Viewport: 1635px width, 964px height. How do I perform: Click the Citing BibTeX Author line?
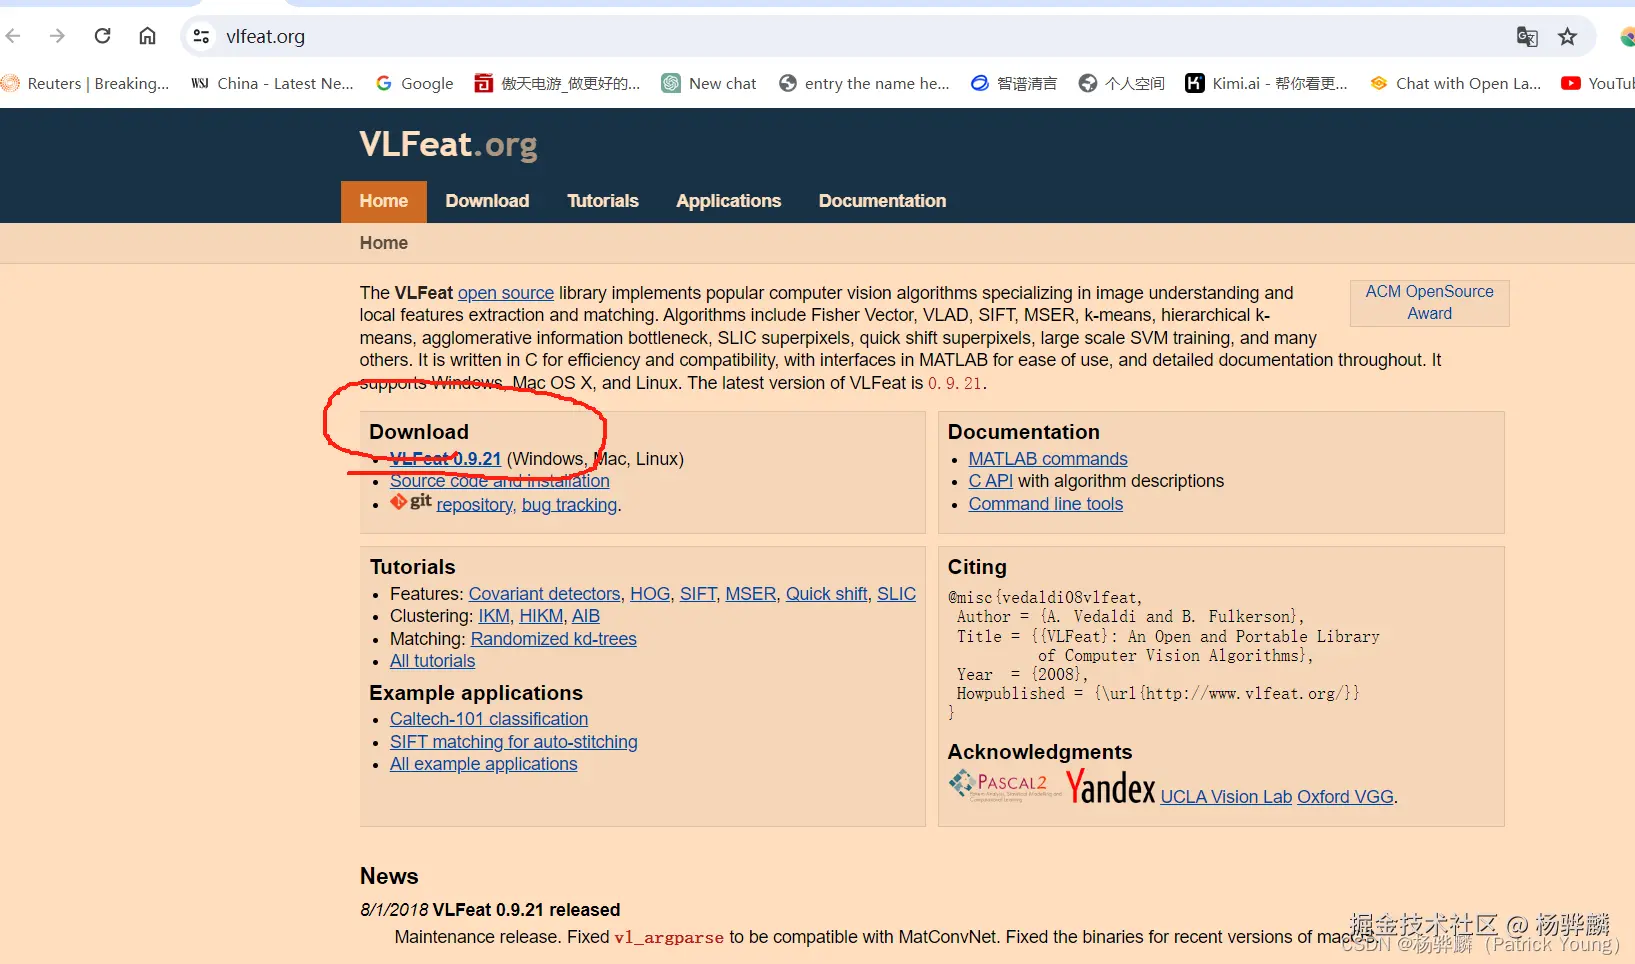[x=1130, y=617]
